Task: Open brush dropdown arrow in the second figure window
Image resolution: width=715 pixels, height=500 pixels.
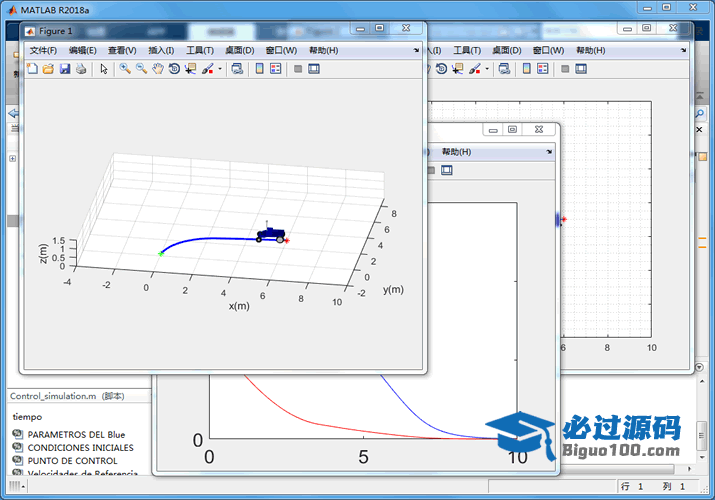Action: pos(488,69)
